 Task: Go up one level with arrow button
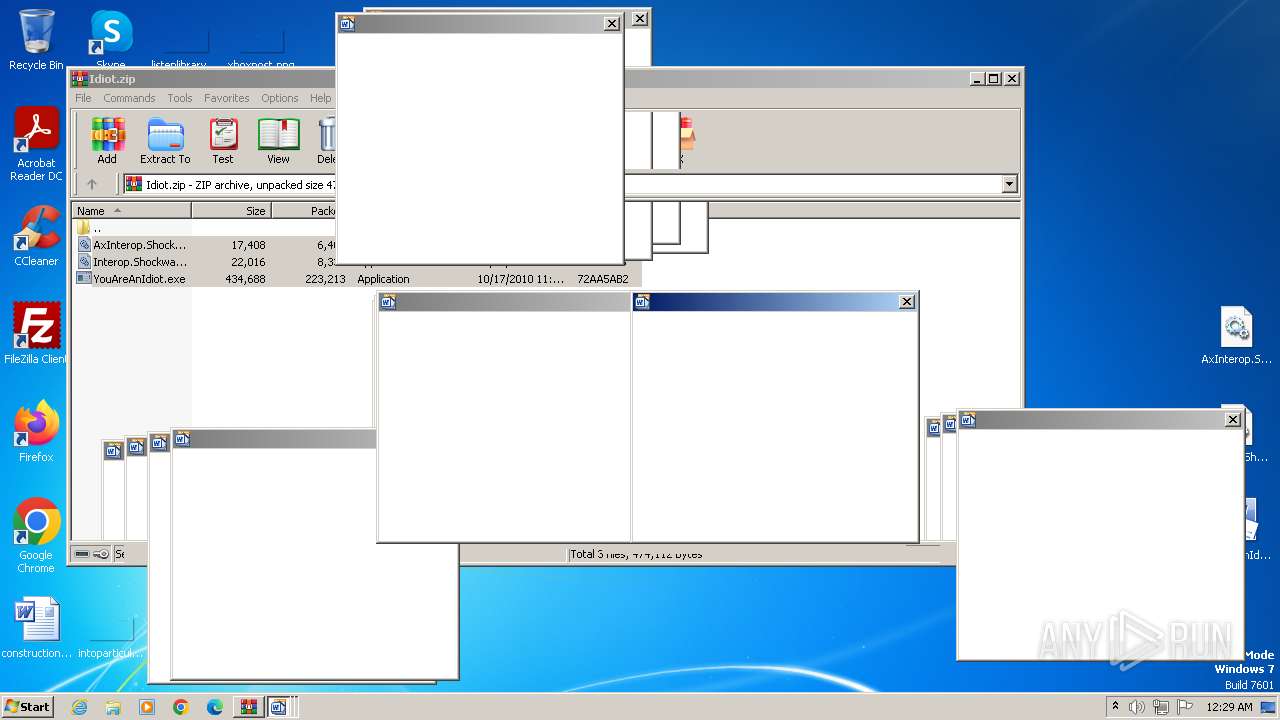92,184
